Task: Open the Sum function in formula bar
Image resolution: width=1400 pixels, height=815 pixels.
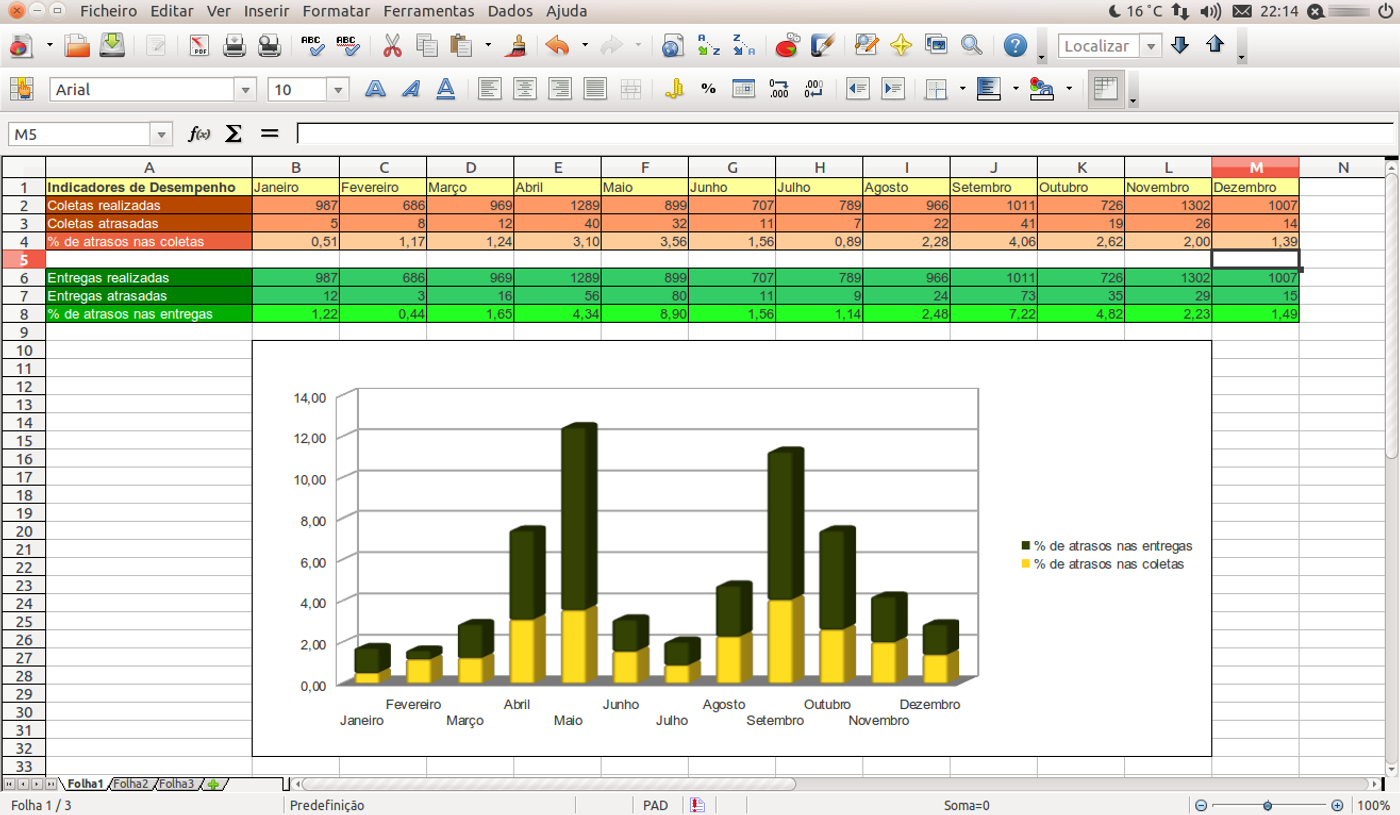Action: point(232,133)
